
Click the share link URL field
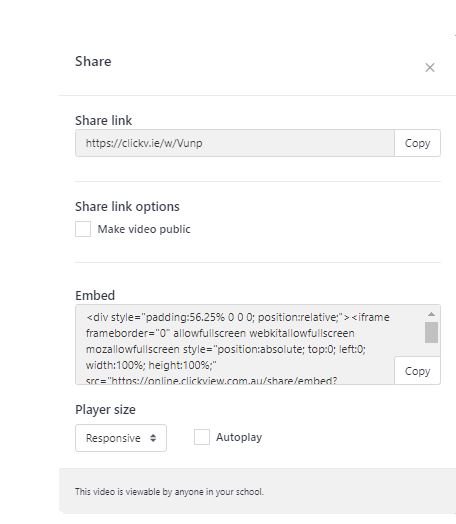(235, 143)
